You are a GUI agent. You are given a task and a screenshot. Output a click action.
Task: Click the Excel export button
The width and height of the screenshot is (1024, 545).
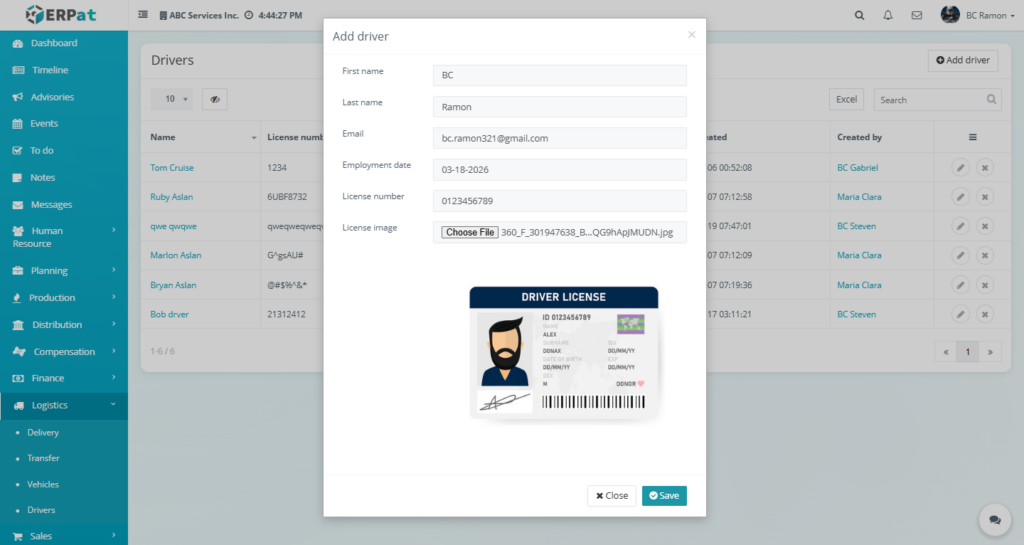click(846, 99)
